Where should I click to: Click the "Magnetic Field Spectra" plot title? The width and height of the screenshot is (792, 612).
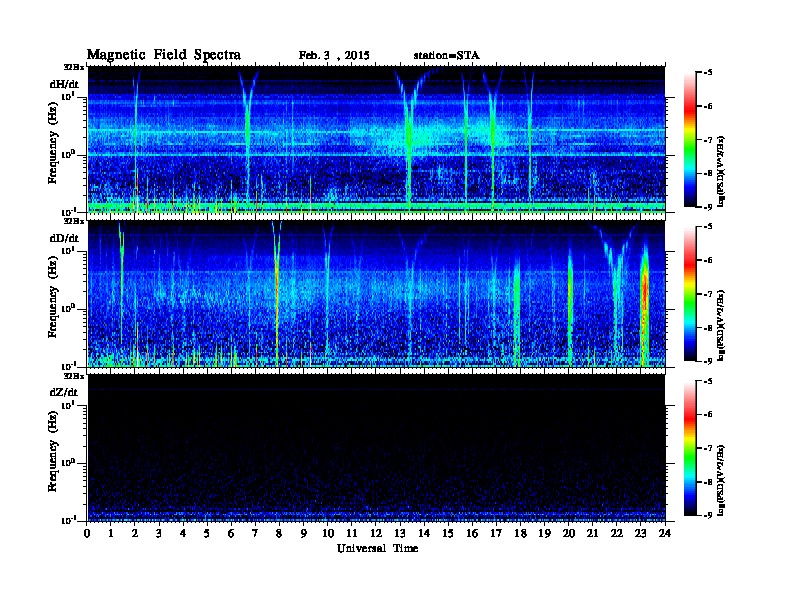click(x=164, y=55)
